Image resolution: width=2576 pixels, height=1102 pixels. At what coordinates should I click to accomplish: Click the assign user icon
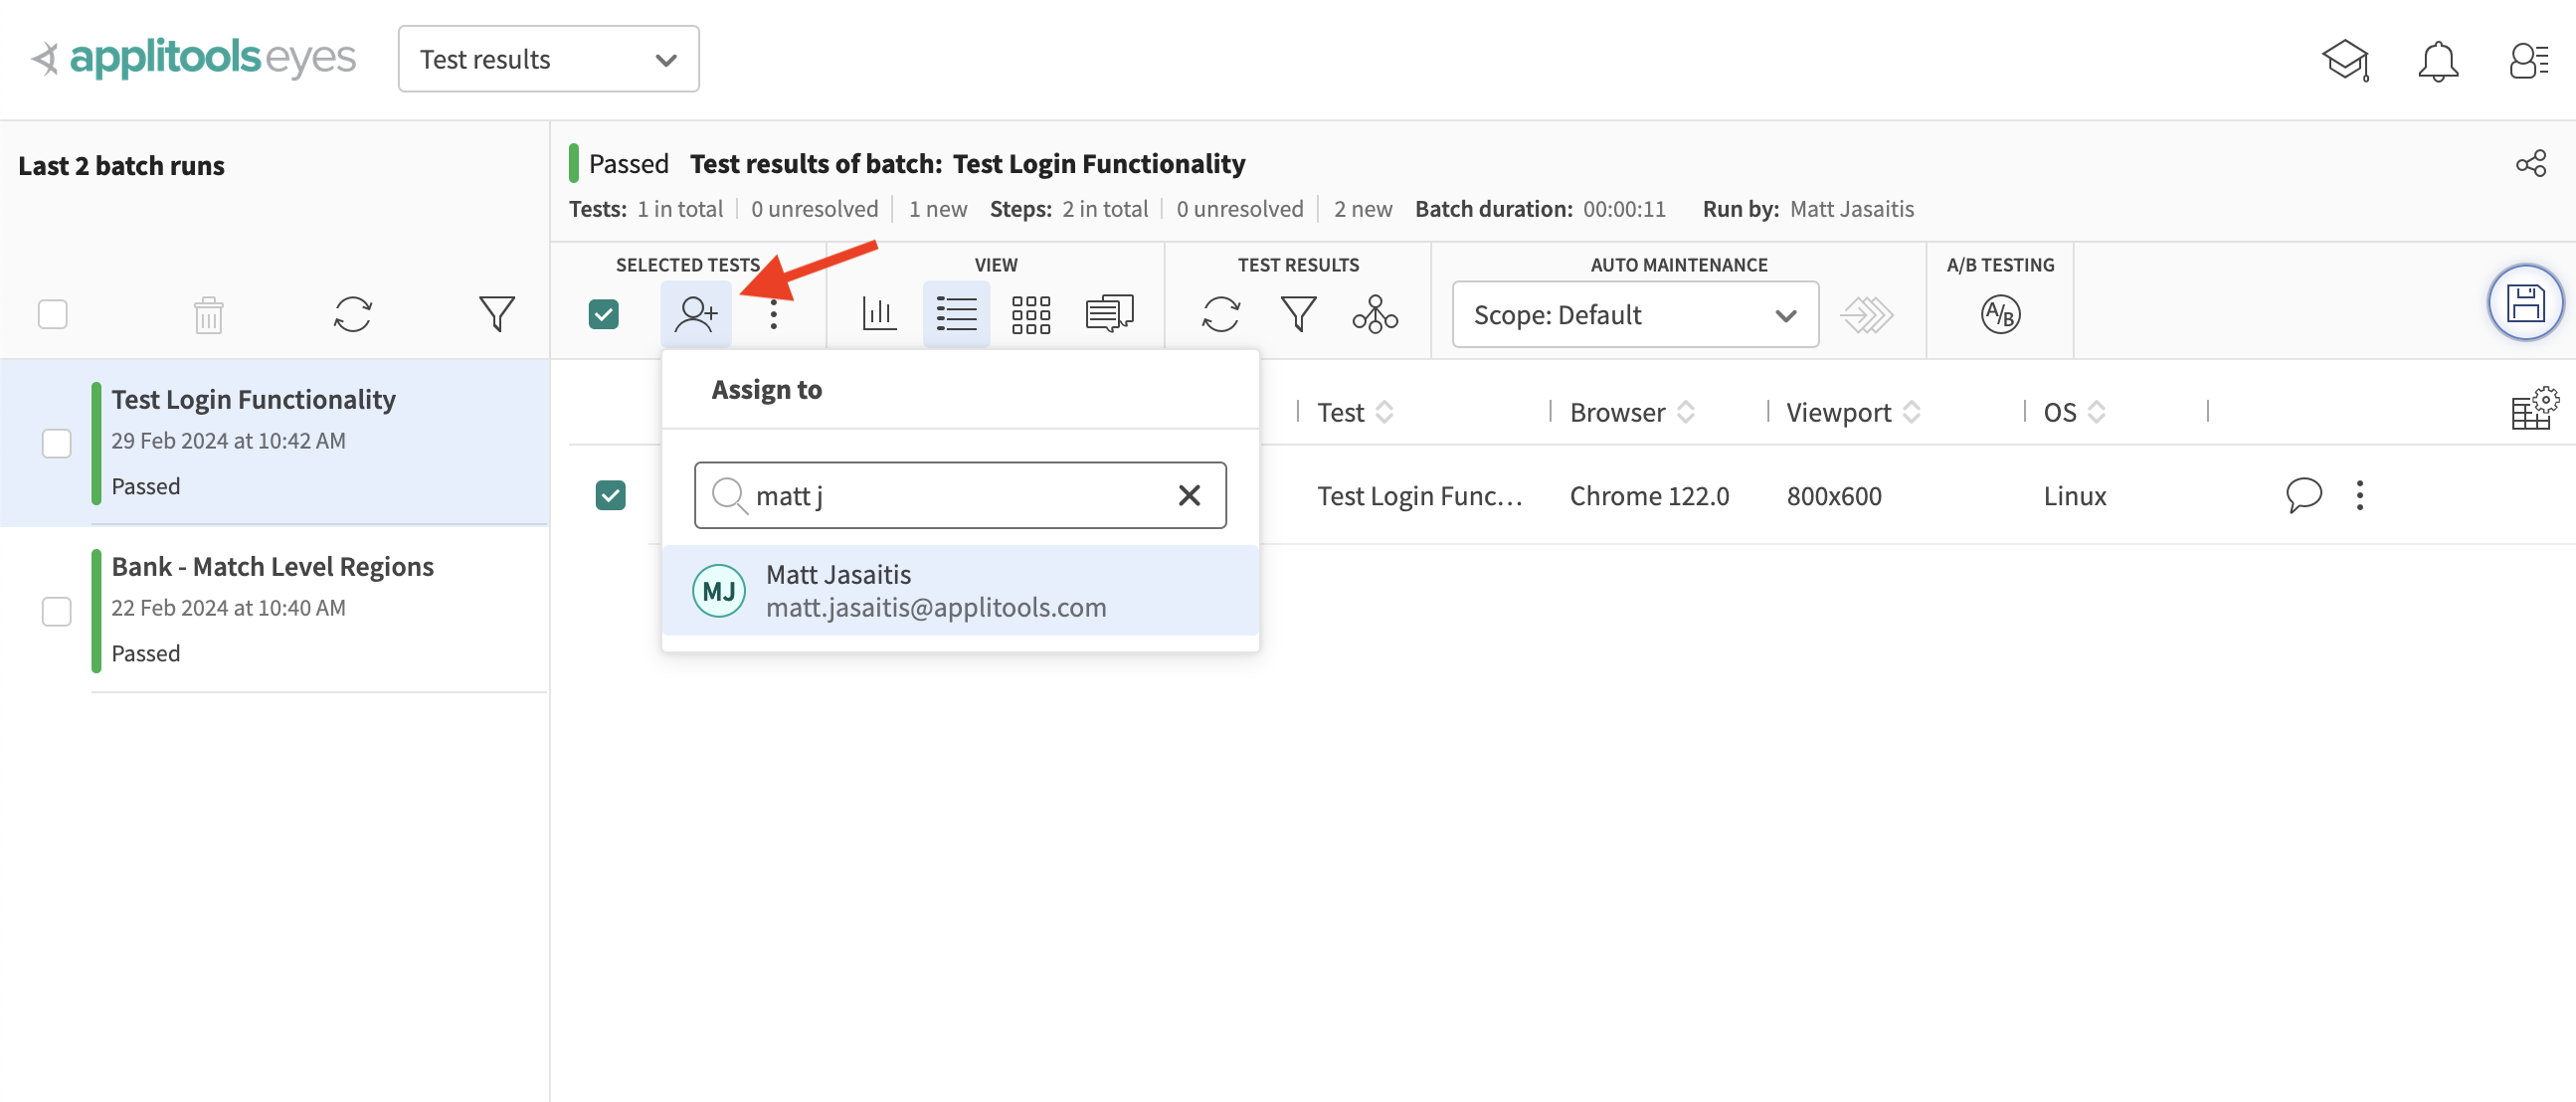click(695, 314)
